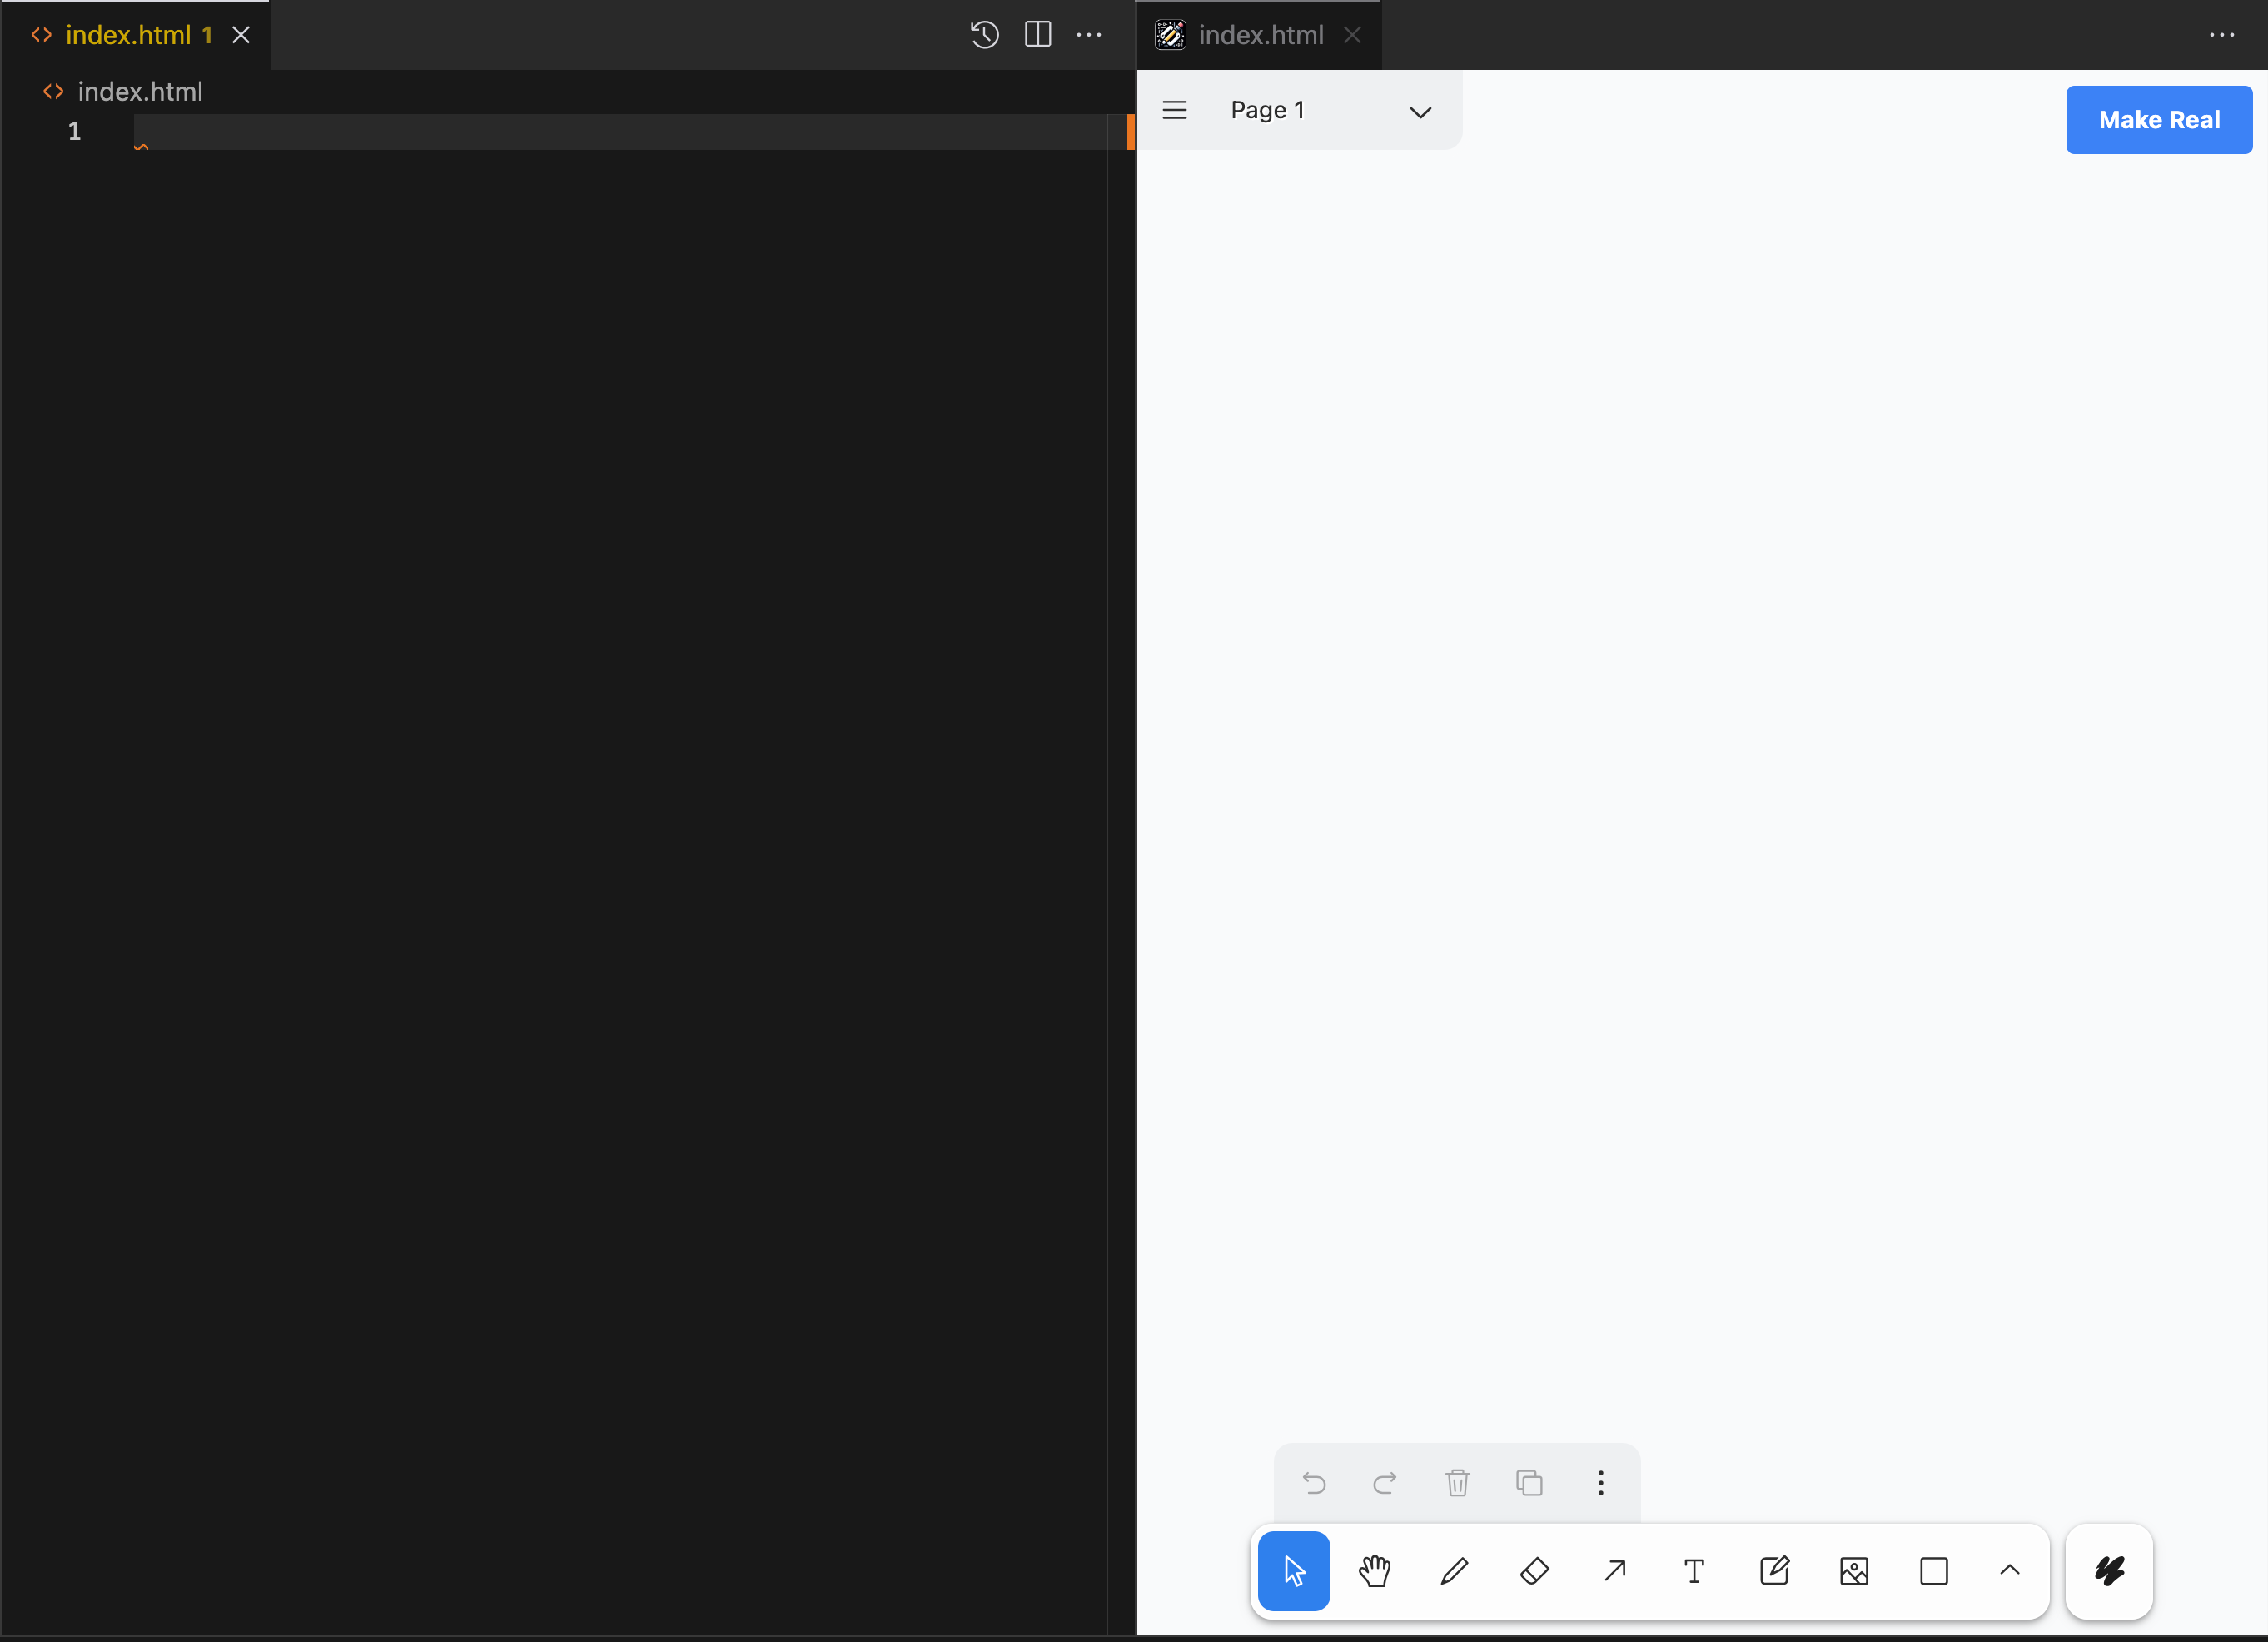Open the hamburger main menu

(1175, 111)
